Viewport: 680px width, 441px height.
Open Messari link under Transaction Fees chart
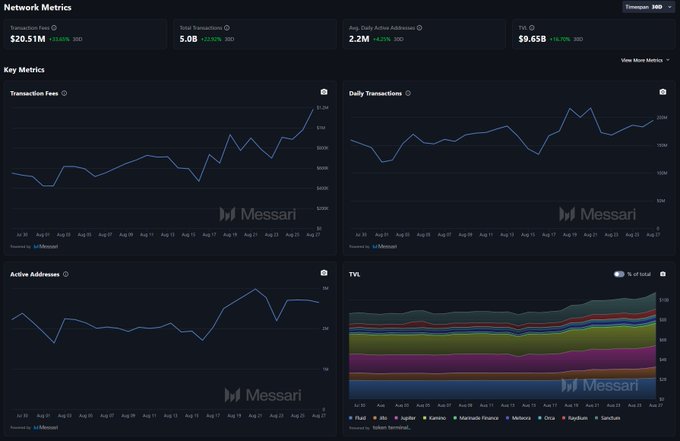pos(46,246)
